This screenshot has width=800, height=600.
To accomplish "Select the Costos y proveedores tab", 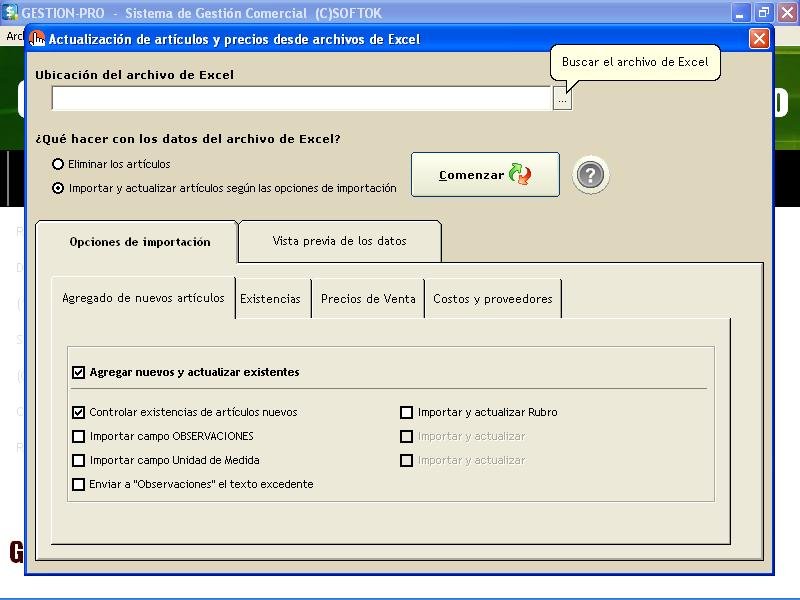I will pos(492,299).
